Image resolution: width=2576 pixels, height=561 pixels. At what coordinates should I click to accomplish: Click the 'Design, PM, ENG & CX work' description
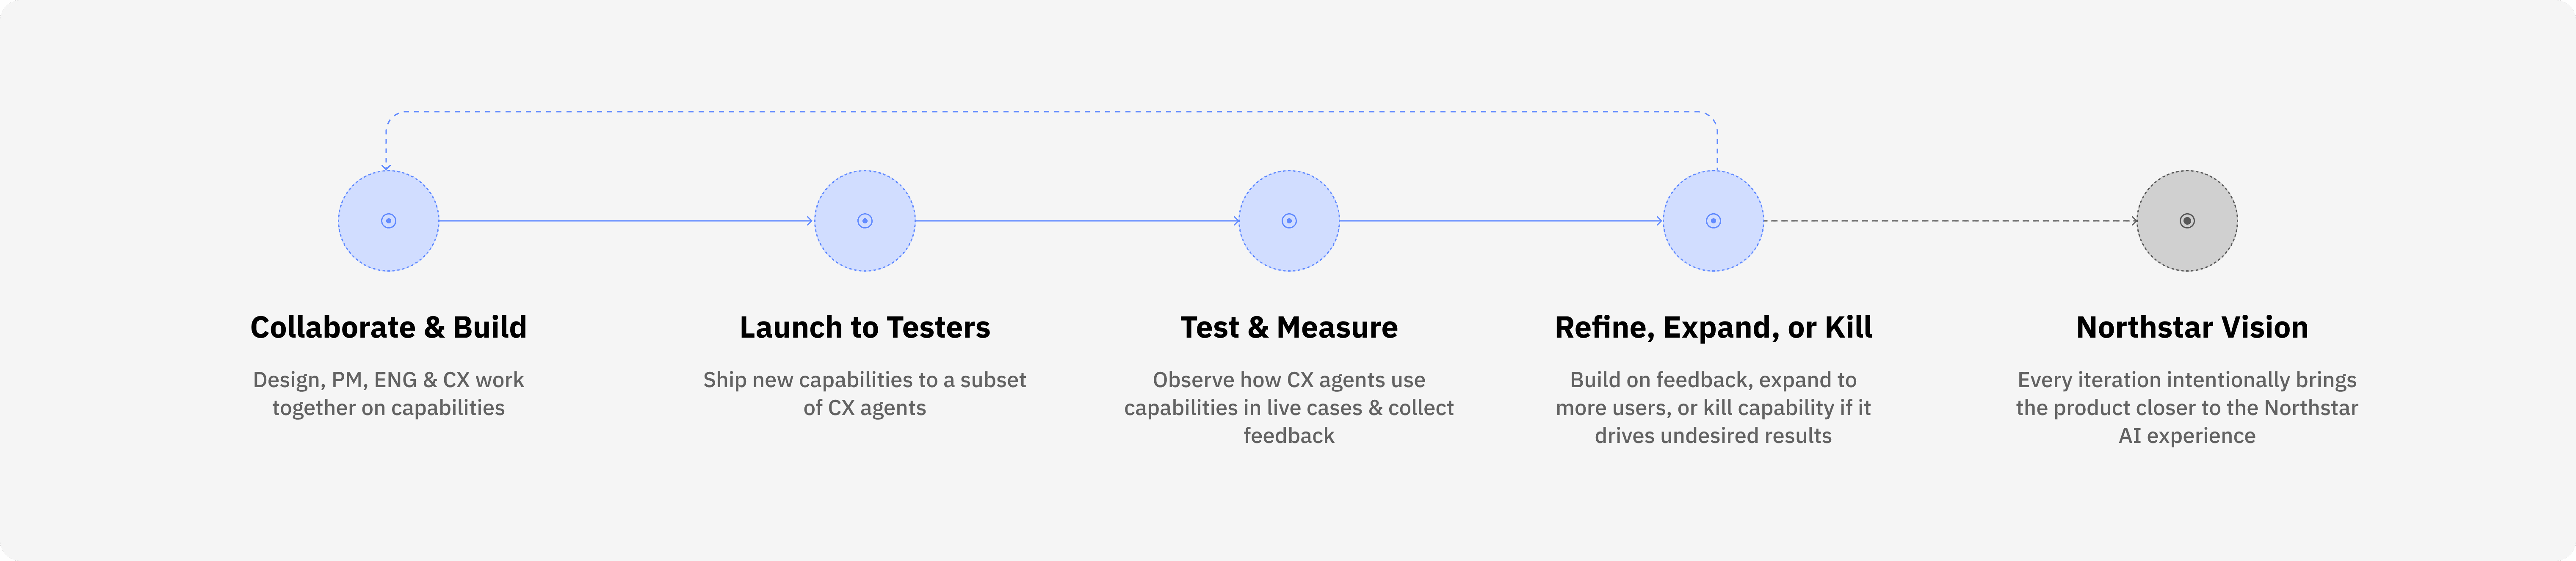(x=388, y=394)
